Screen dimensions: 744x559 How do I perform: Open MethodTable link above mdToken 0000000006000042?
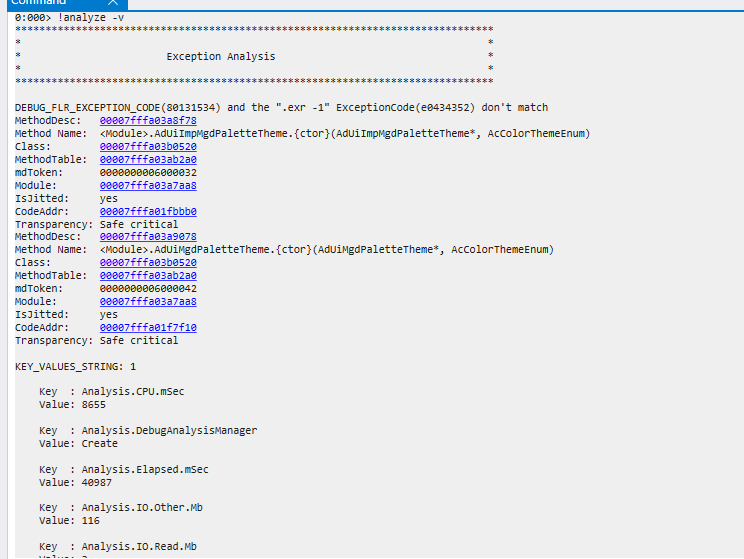(148, 275)
